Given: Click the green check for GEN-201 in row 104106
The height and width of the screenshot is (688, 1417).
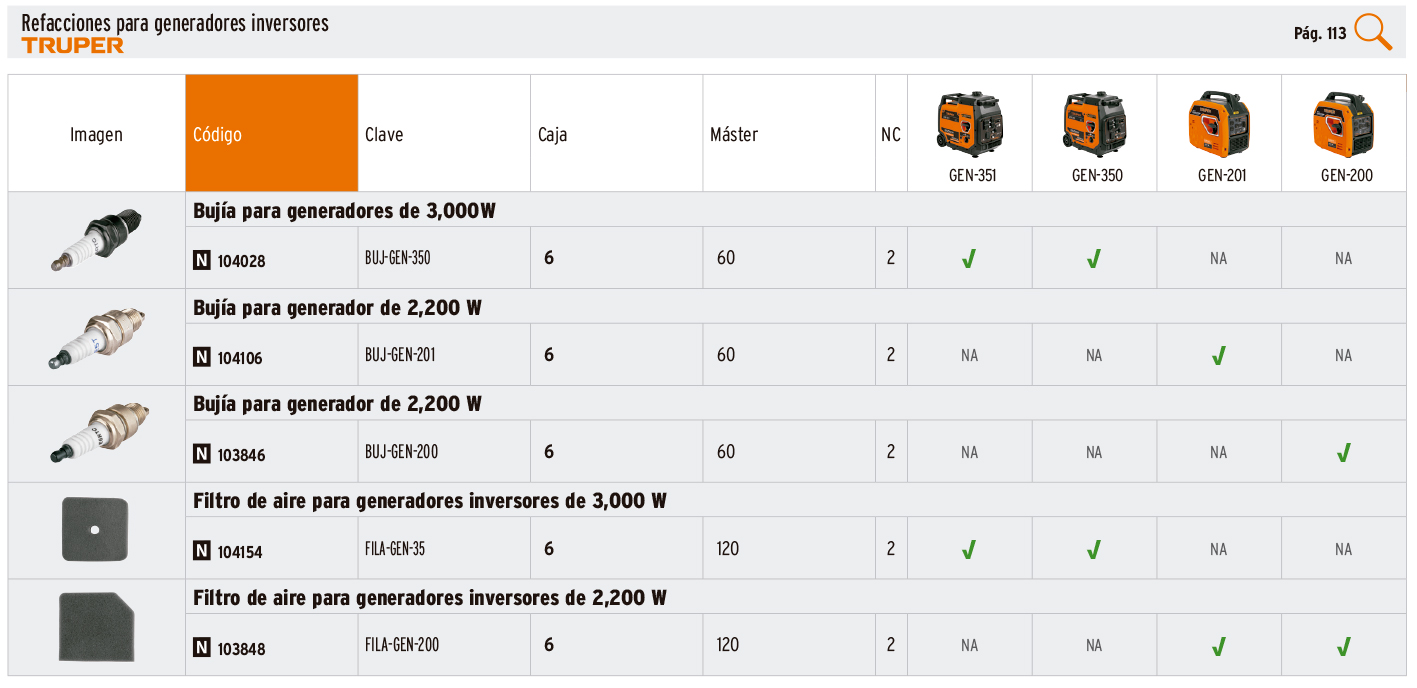Looking at the screenshot, I should 1218,356.
